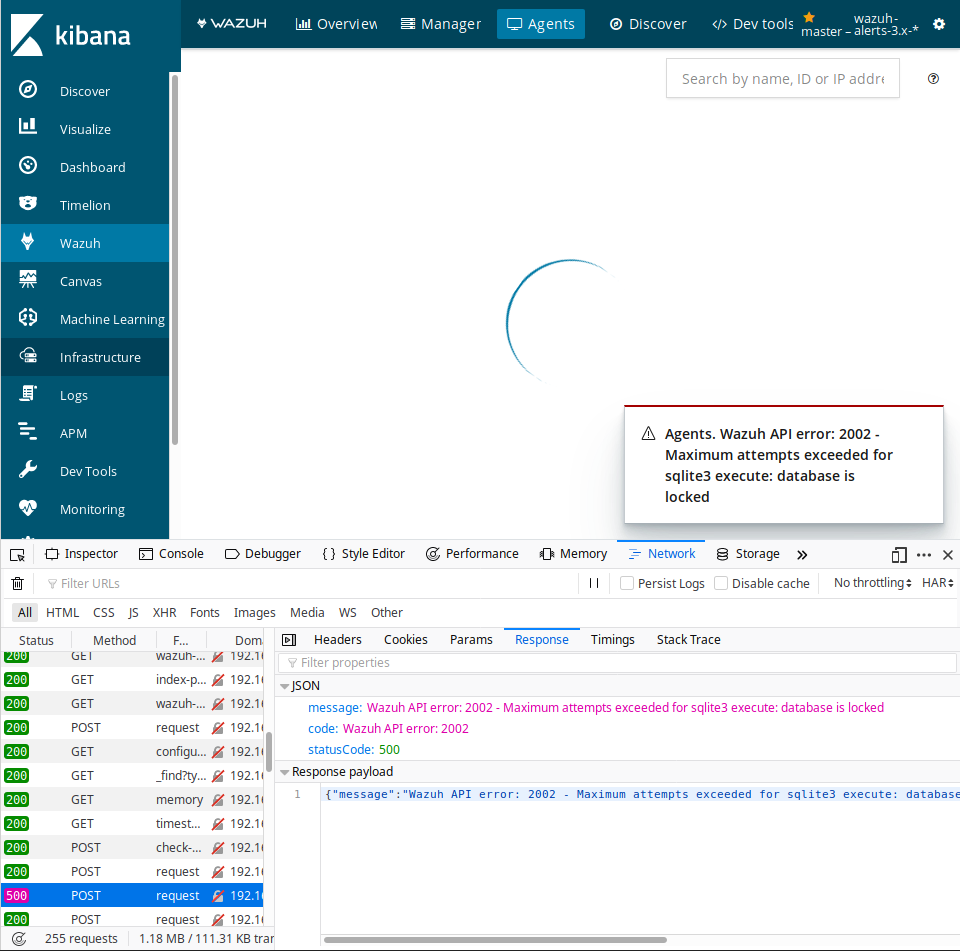Enable Persist Logs
Screen dimensions: 960x951
pyautogui.click(x=625, y=582)
